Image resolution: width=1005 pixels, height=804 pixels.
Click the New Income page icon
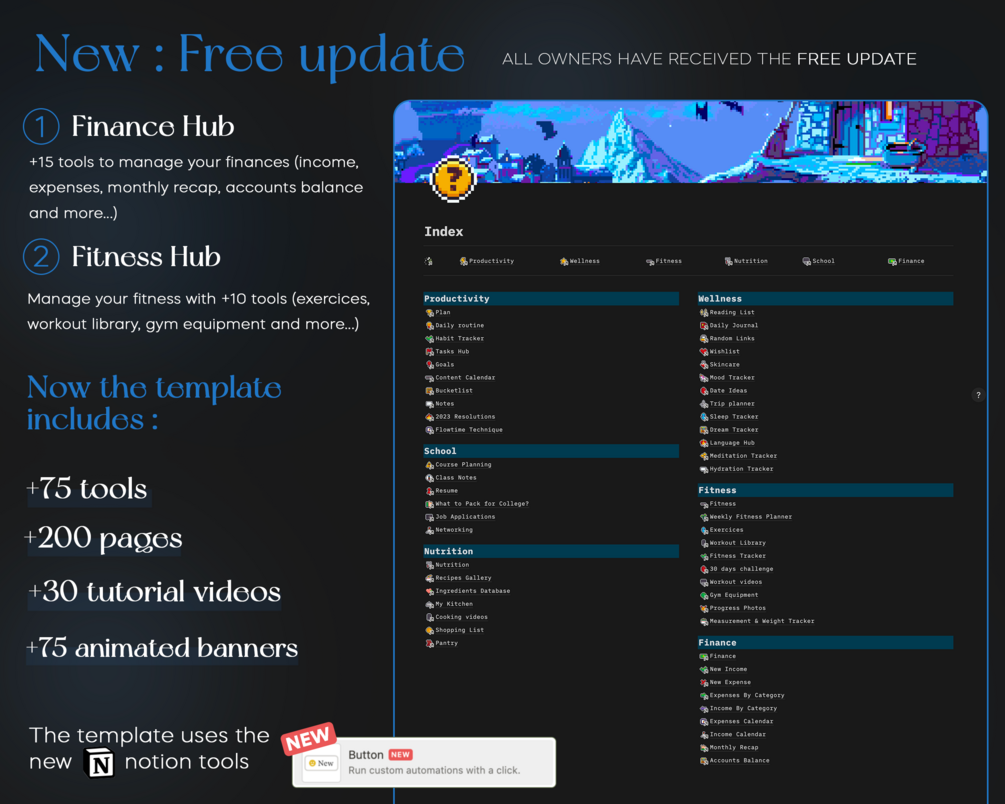tap(704, 669)
